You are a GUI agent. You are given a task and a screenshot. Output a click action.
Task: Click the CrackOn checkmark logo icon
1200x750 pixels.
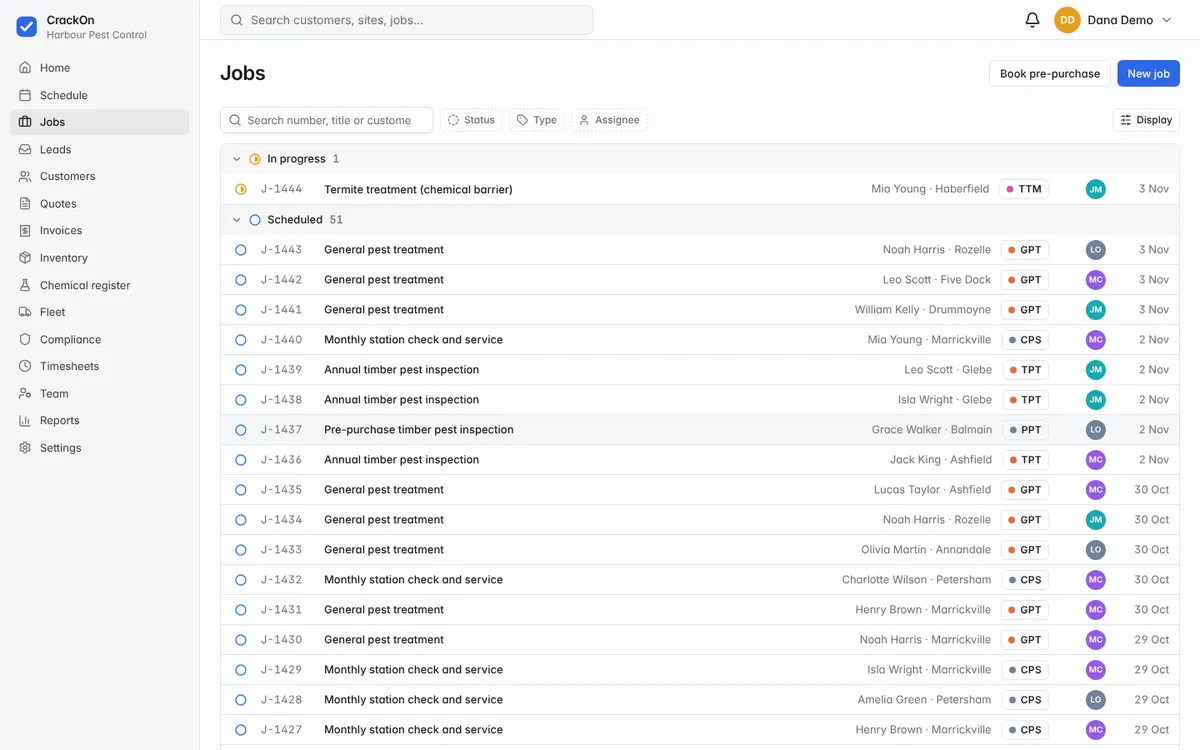coord(27,27)
